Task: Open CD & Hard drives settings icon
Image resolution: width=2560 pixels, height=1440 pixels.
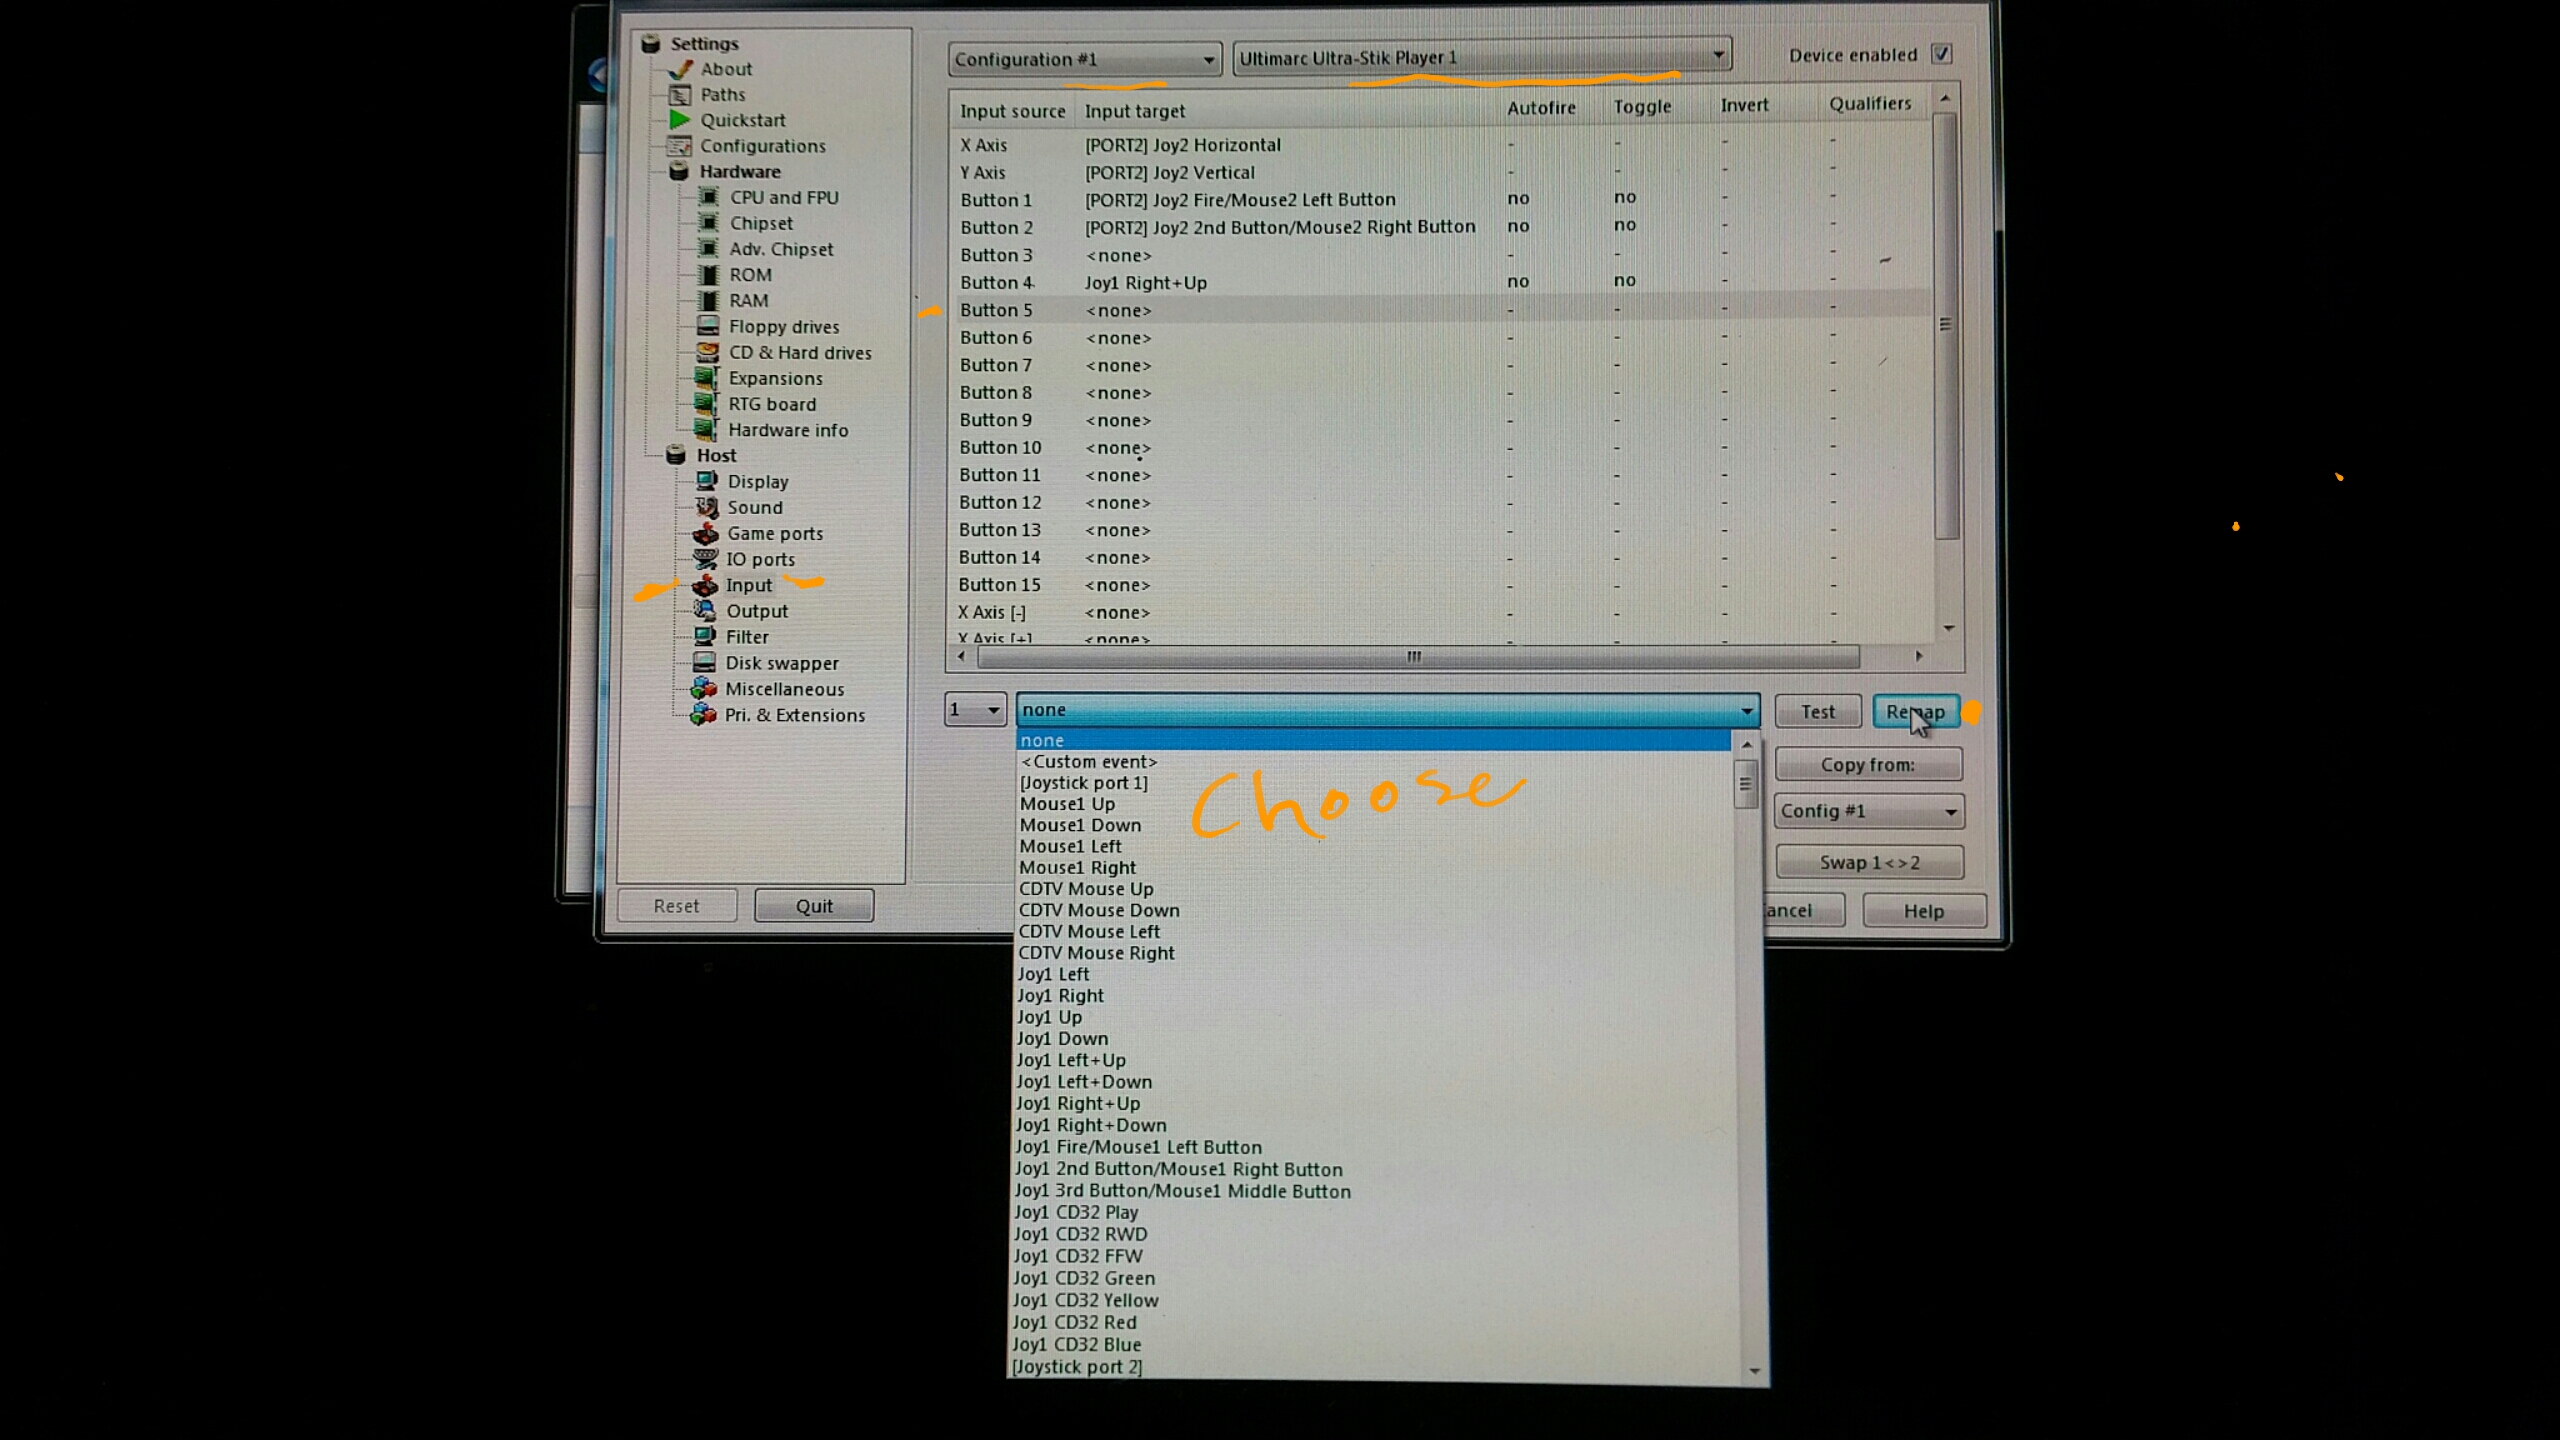Action: coord(709,352)
